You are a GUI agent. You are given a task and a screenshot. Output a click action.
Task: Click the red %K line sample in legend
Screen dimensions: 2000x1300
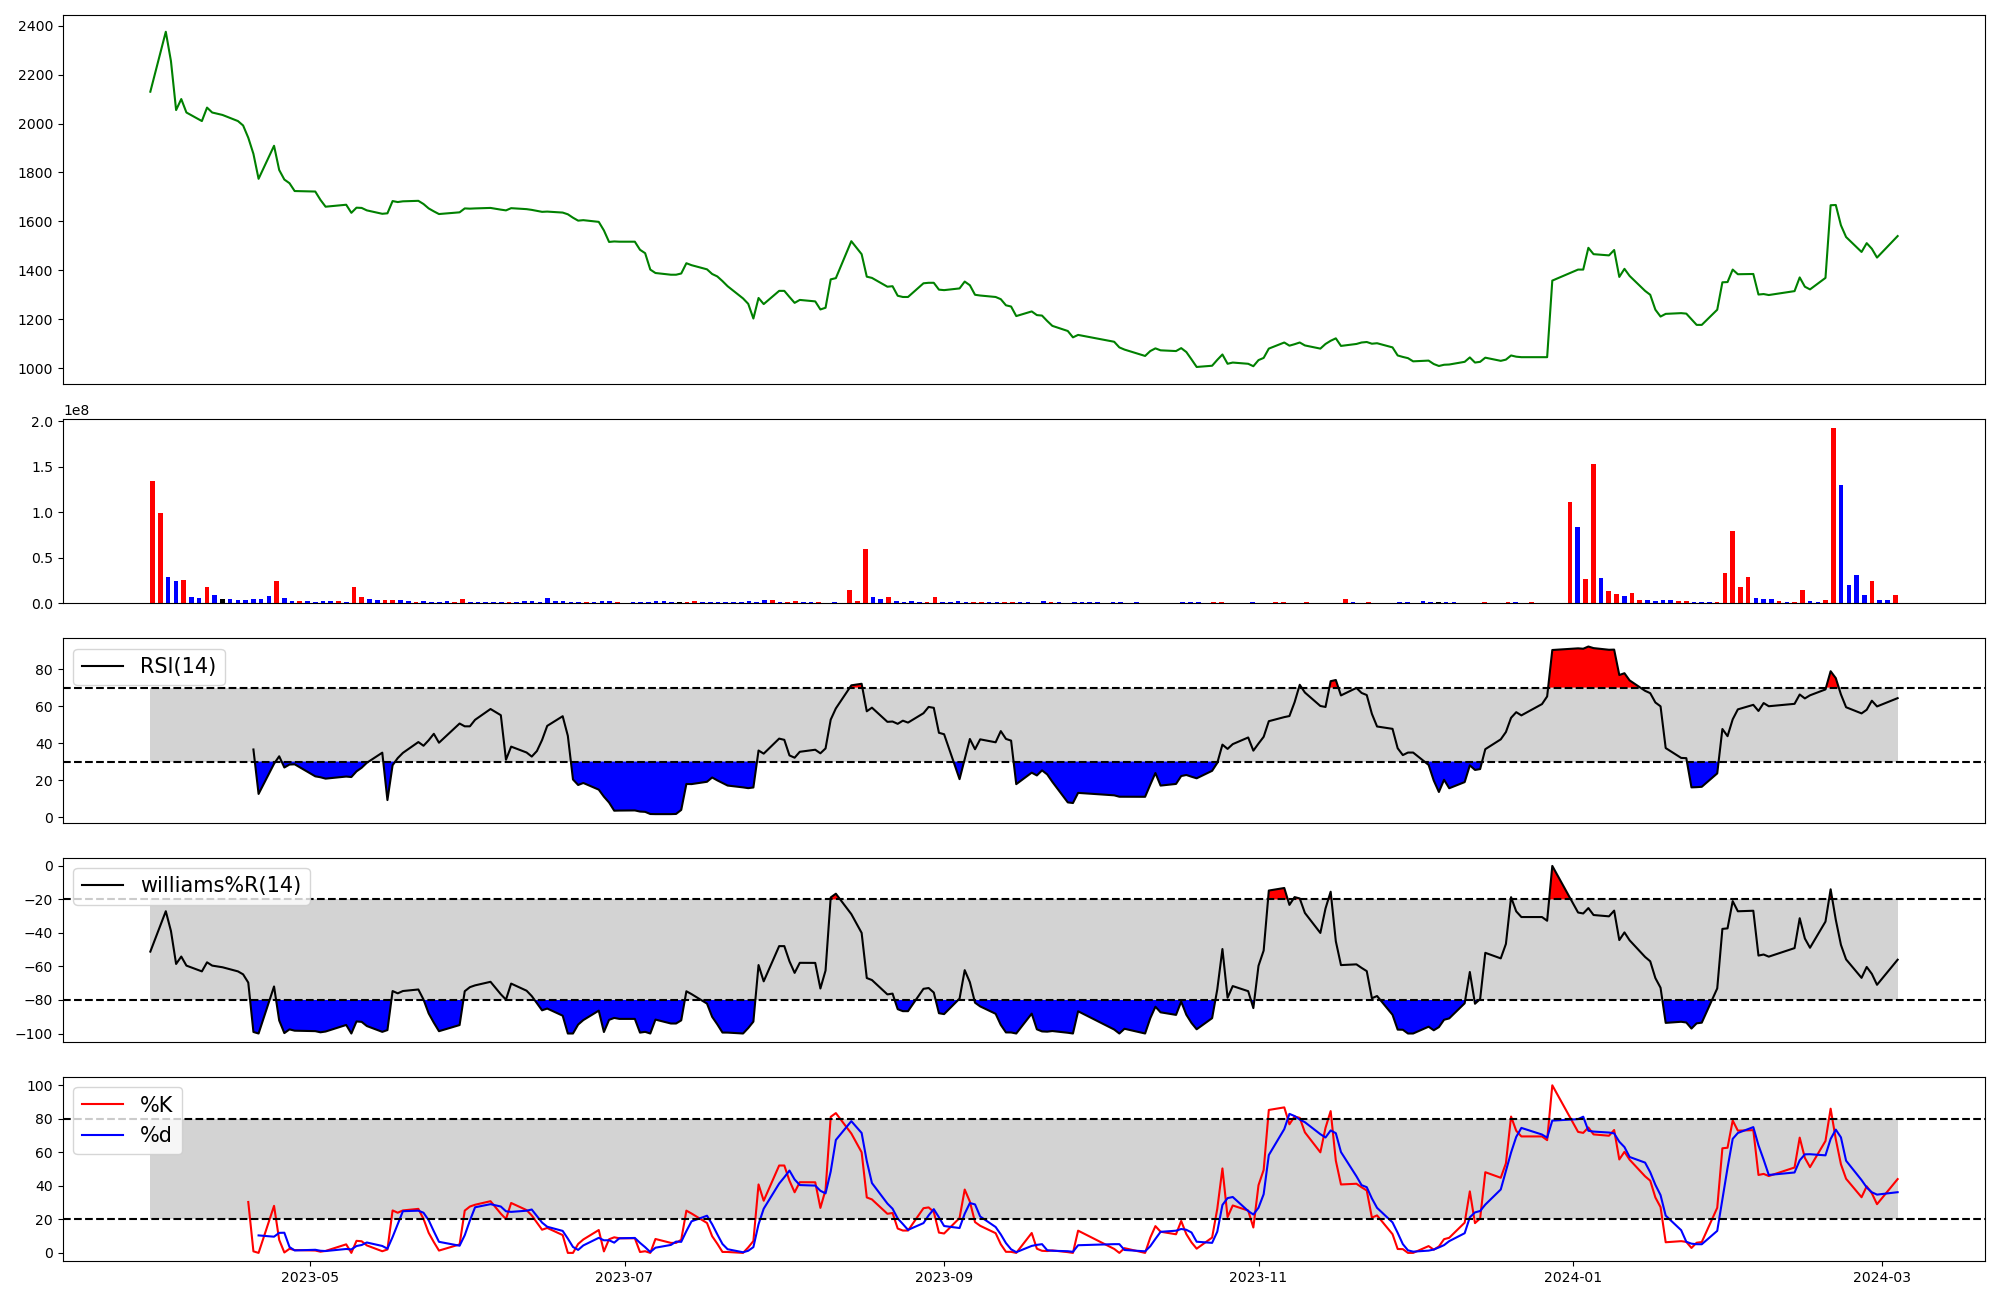click(102, 1105)
